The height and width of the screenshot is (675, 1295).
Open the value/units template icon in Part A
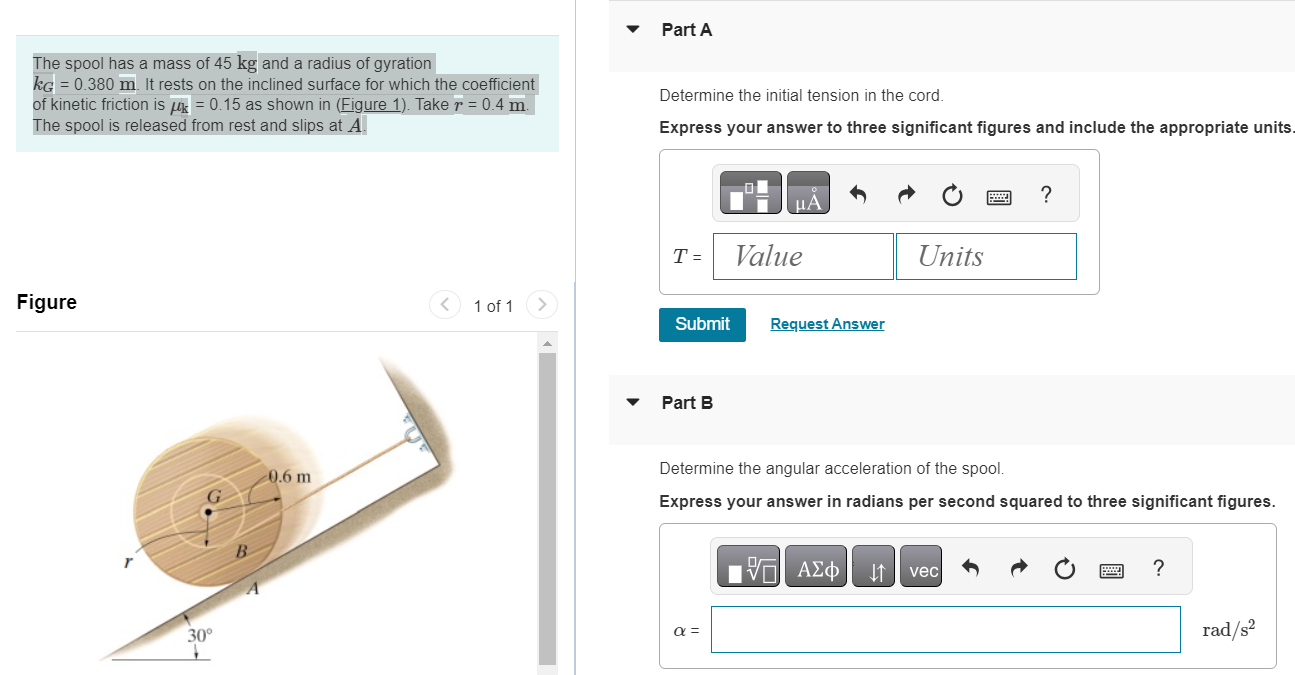[750, 193]
